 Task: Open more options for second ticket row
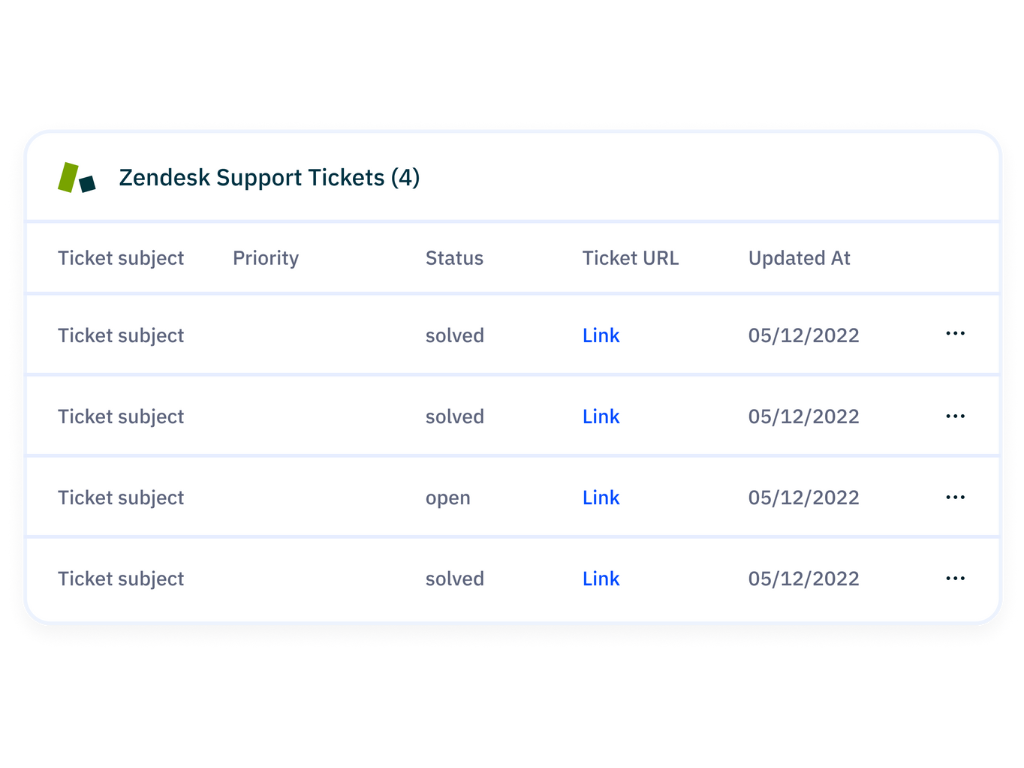tap(955, 416)
